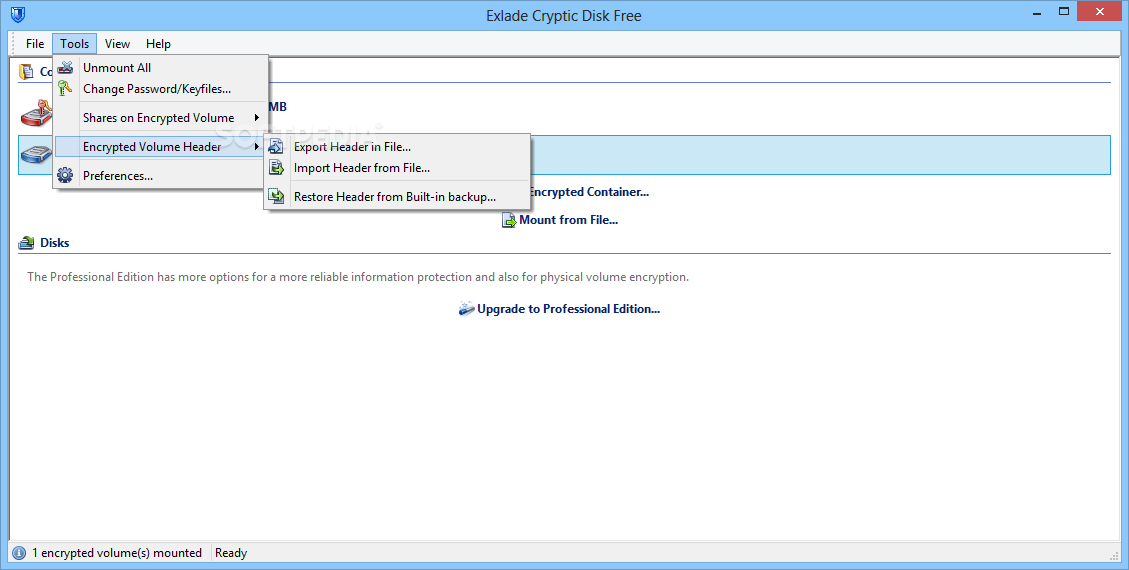Click the Ready status text

tap(231, 553)
